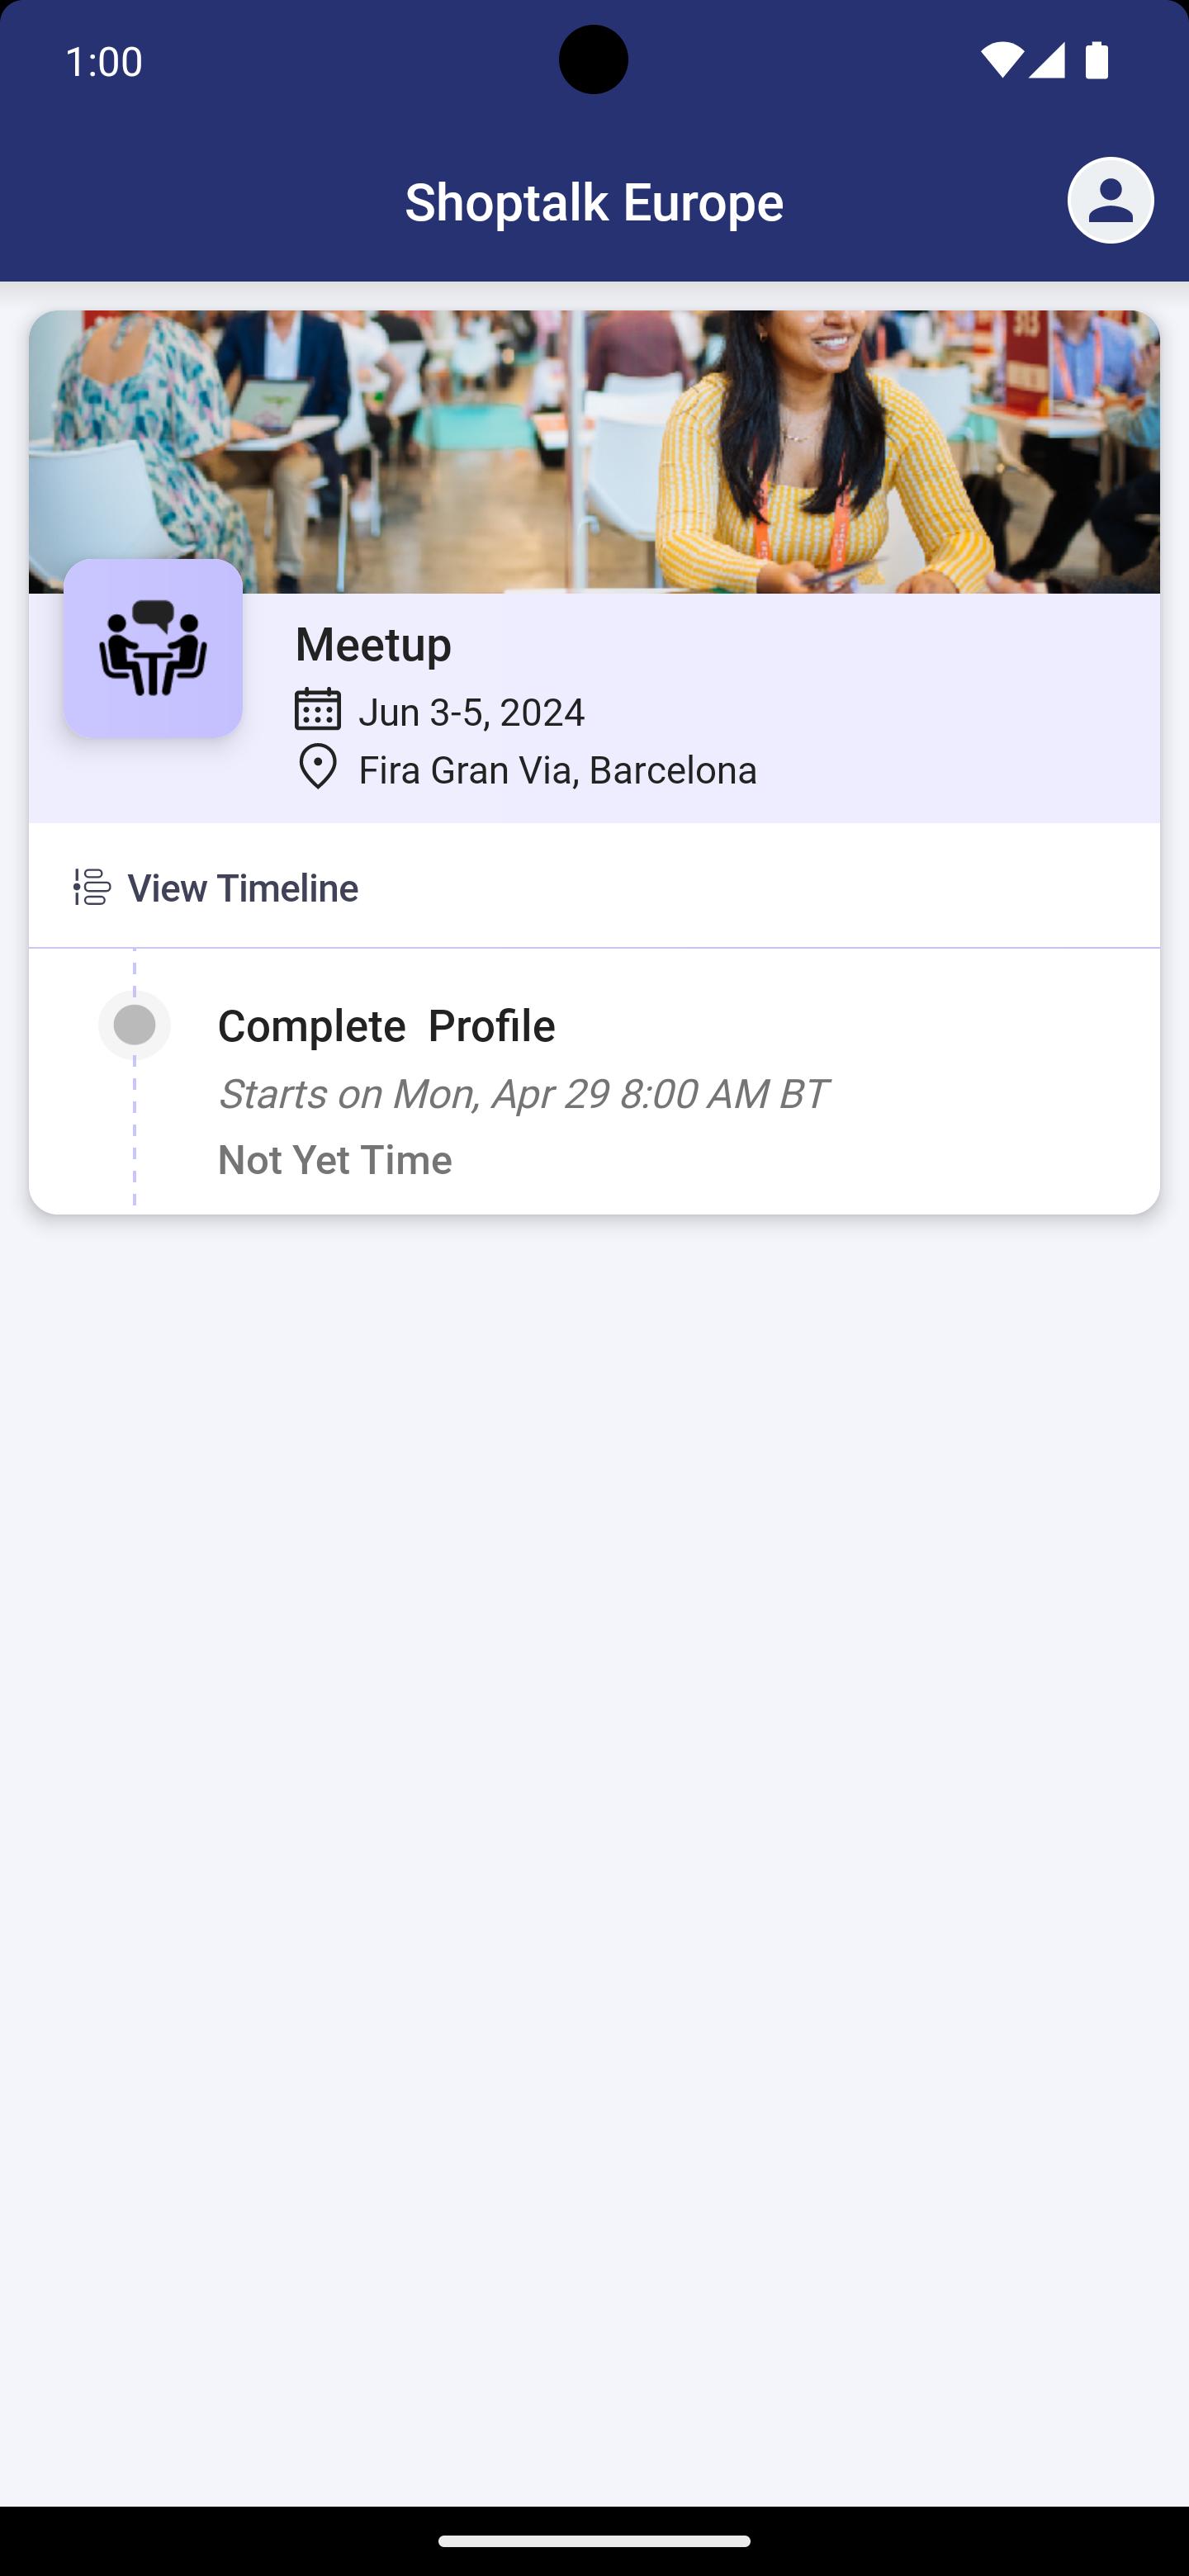Tap the Shoptalk Europe header title
Screen dimensions: 1189x2576
pos(594,202)
